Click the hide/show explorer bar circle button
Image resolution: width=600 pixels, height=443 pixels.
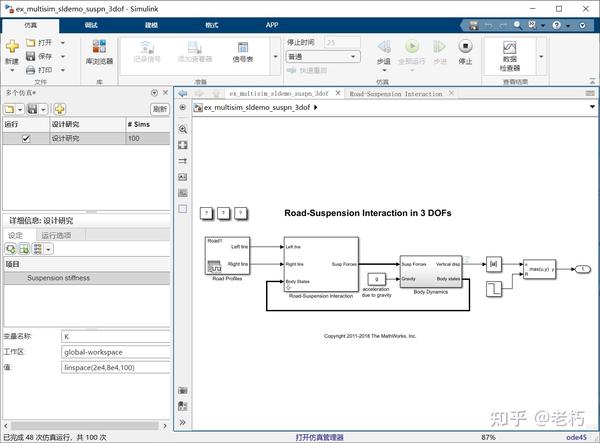tap(183, 107)
